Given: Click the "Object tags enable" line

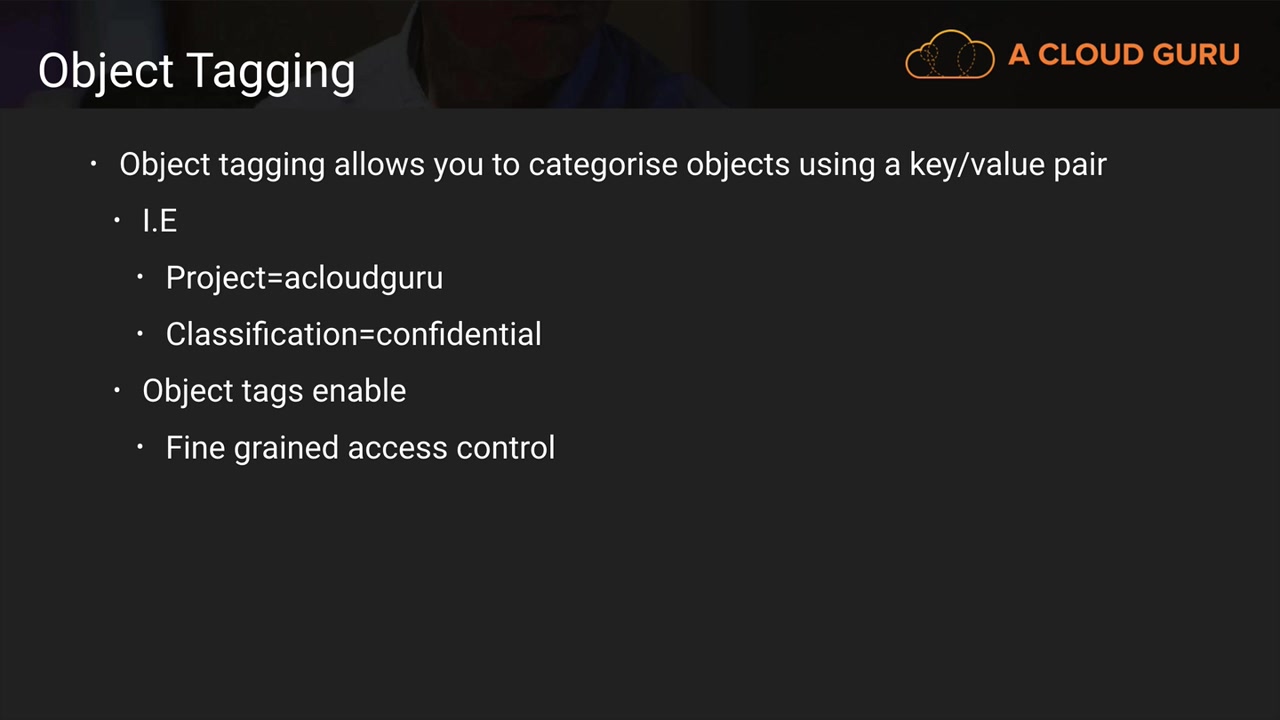Looking at the screenshot, I should 274,391.
